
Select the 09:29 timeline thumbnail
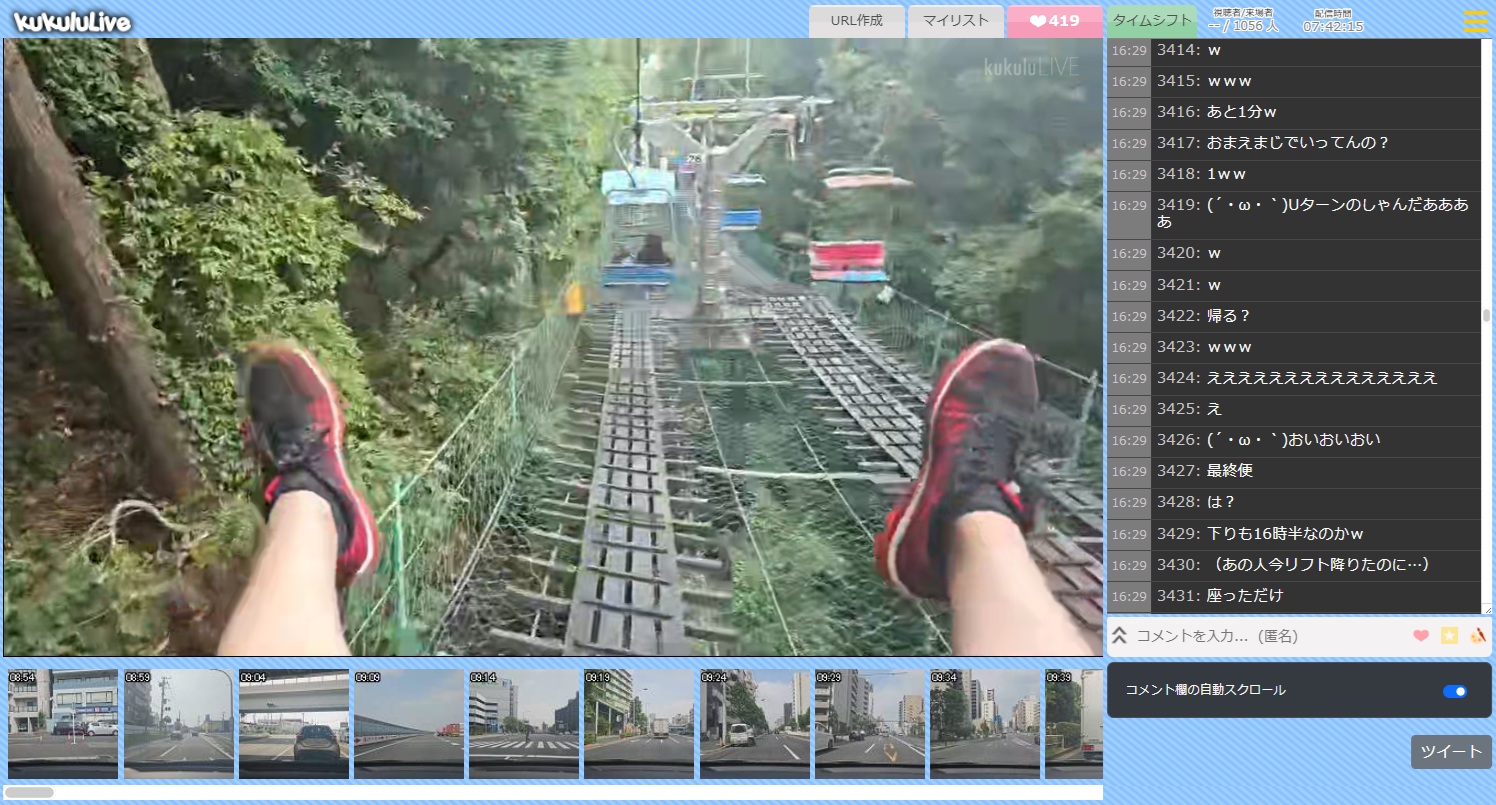pos(869,724)
